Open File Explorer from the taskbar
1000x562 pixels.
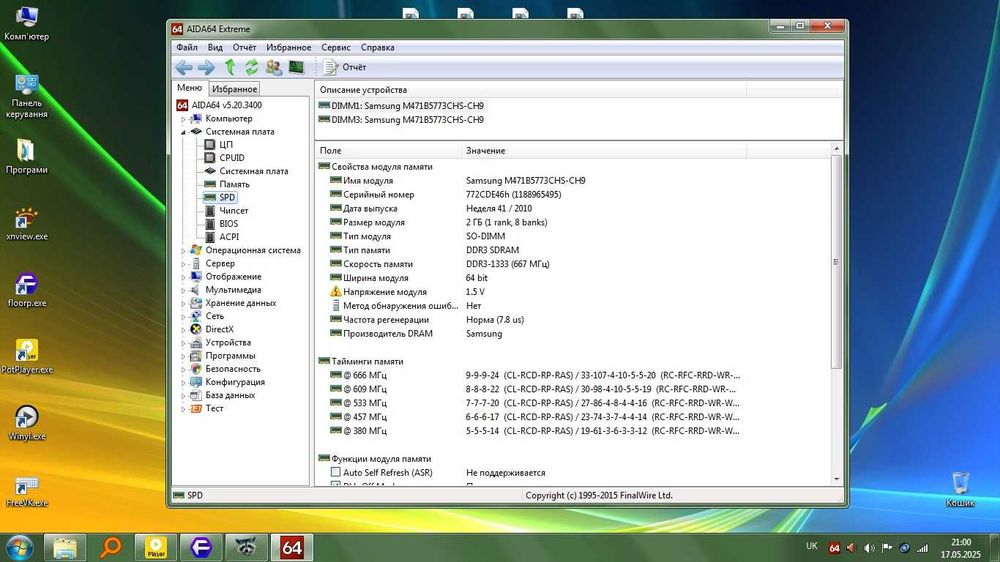(65, 547)
